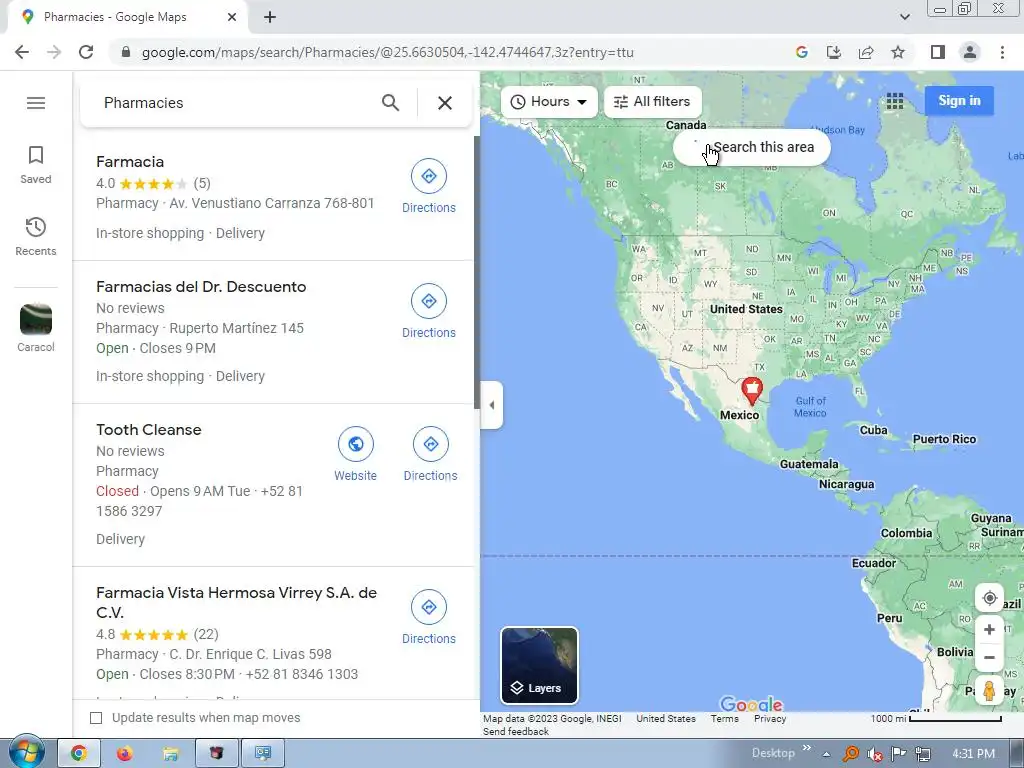This screenshot has height=768, width=1024.
Task: Open the Windows Start menu
Action: tap(25, 753)
